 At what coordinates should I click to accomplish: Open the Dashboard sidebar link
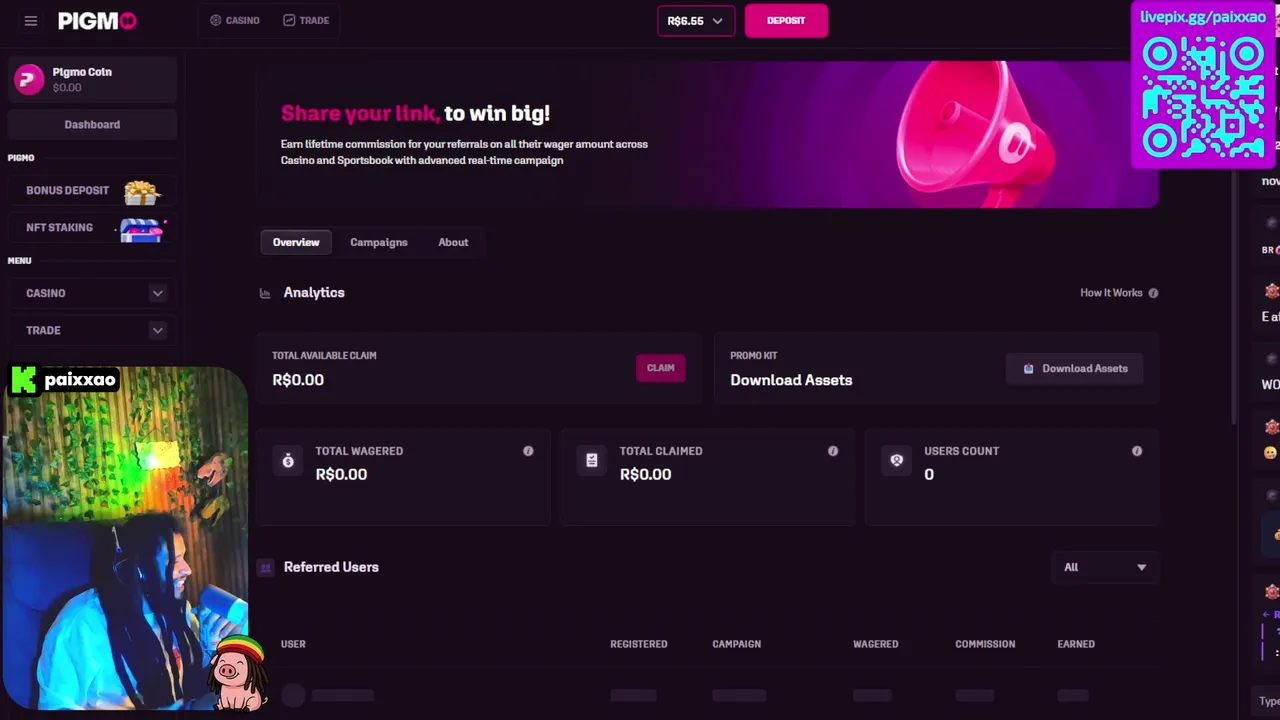pos(92,124)
